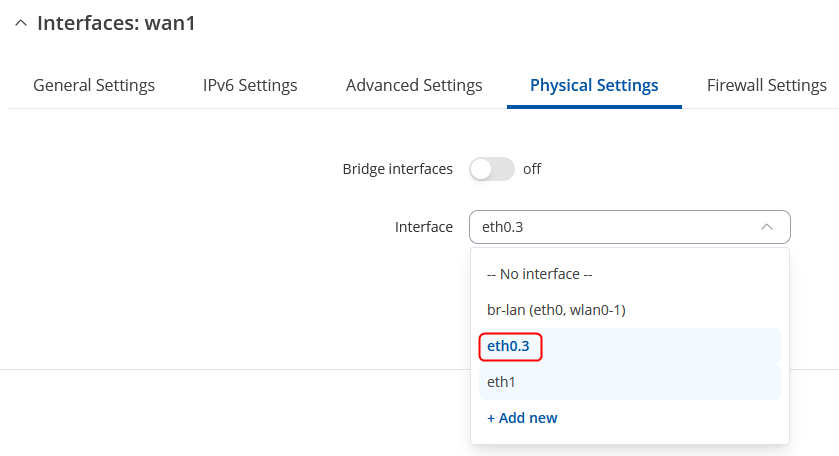
Task: Select the Physical Settings tab
Action: point(594,85)
